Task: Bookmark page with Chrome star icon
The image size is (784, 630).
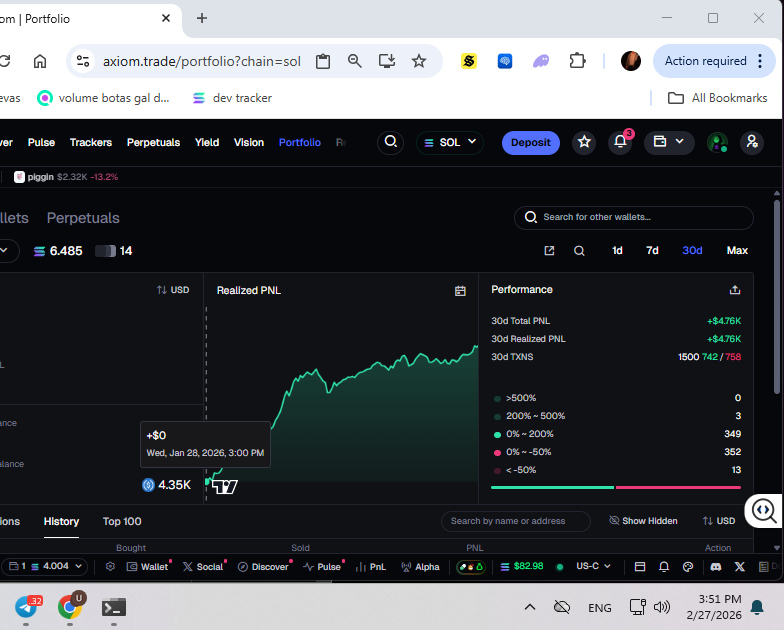Action: (x=418, y=61)
